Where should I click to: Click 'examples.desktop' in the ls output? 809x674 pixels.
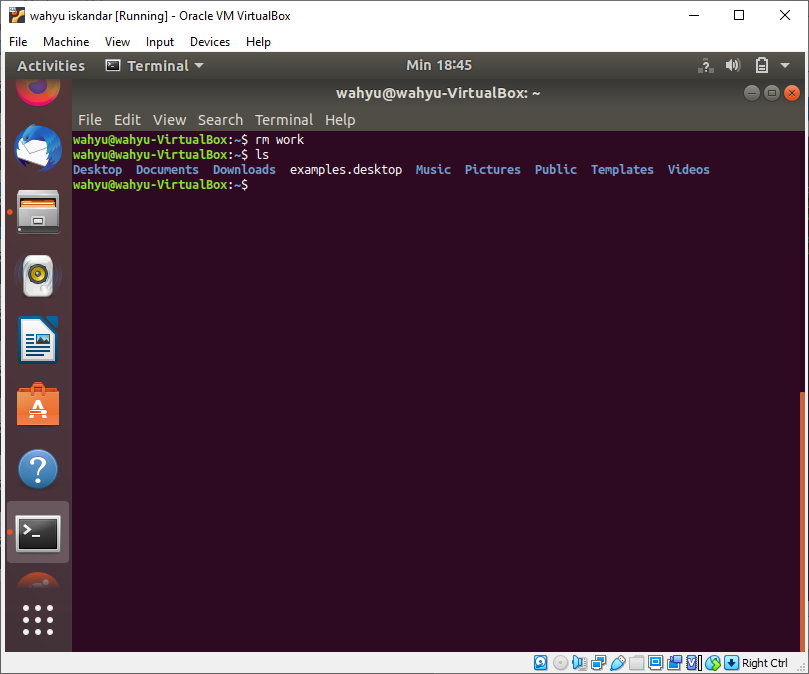click(x=346, y=169)
